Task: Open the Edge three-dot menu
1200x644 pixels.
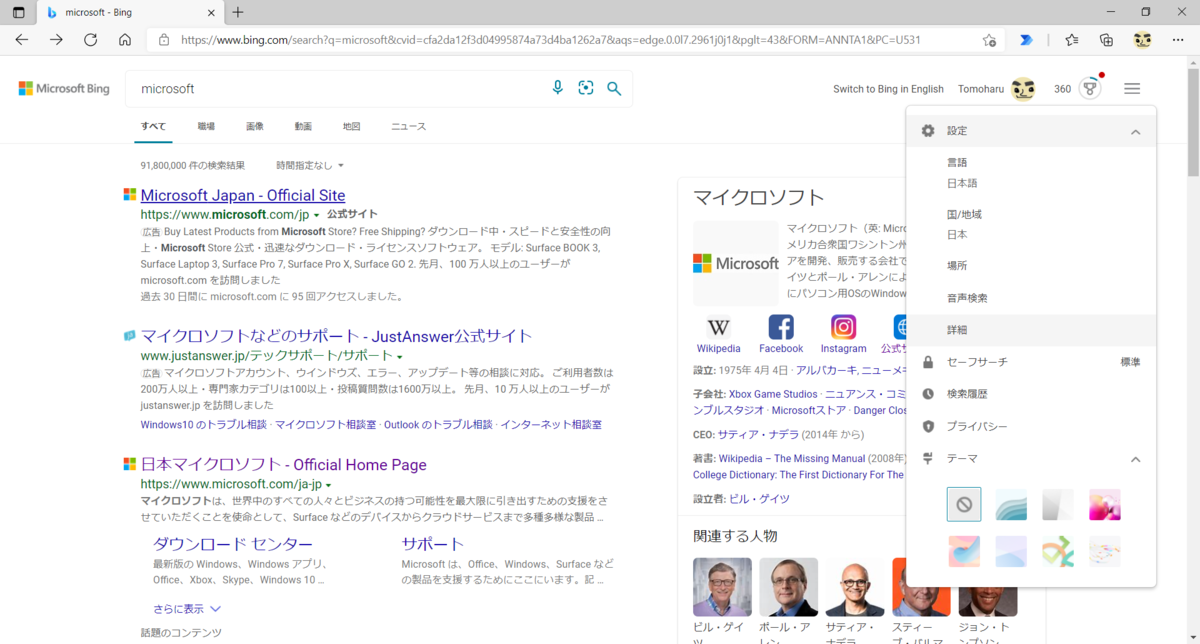Action: click(1177, 40)
